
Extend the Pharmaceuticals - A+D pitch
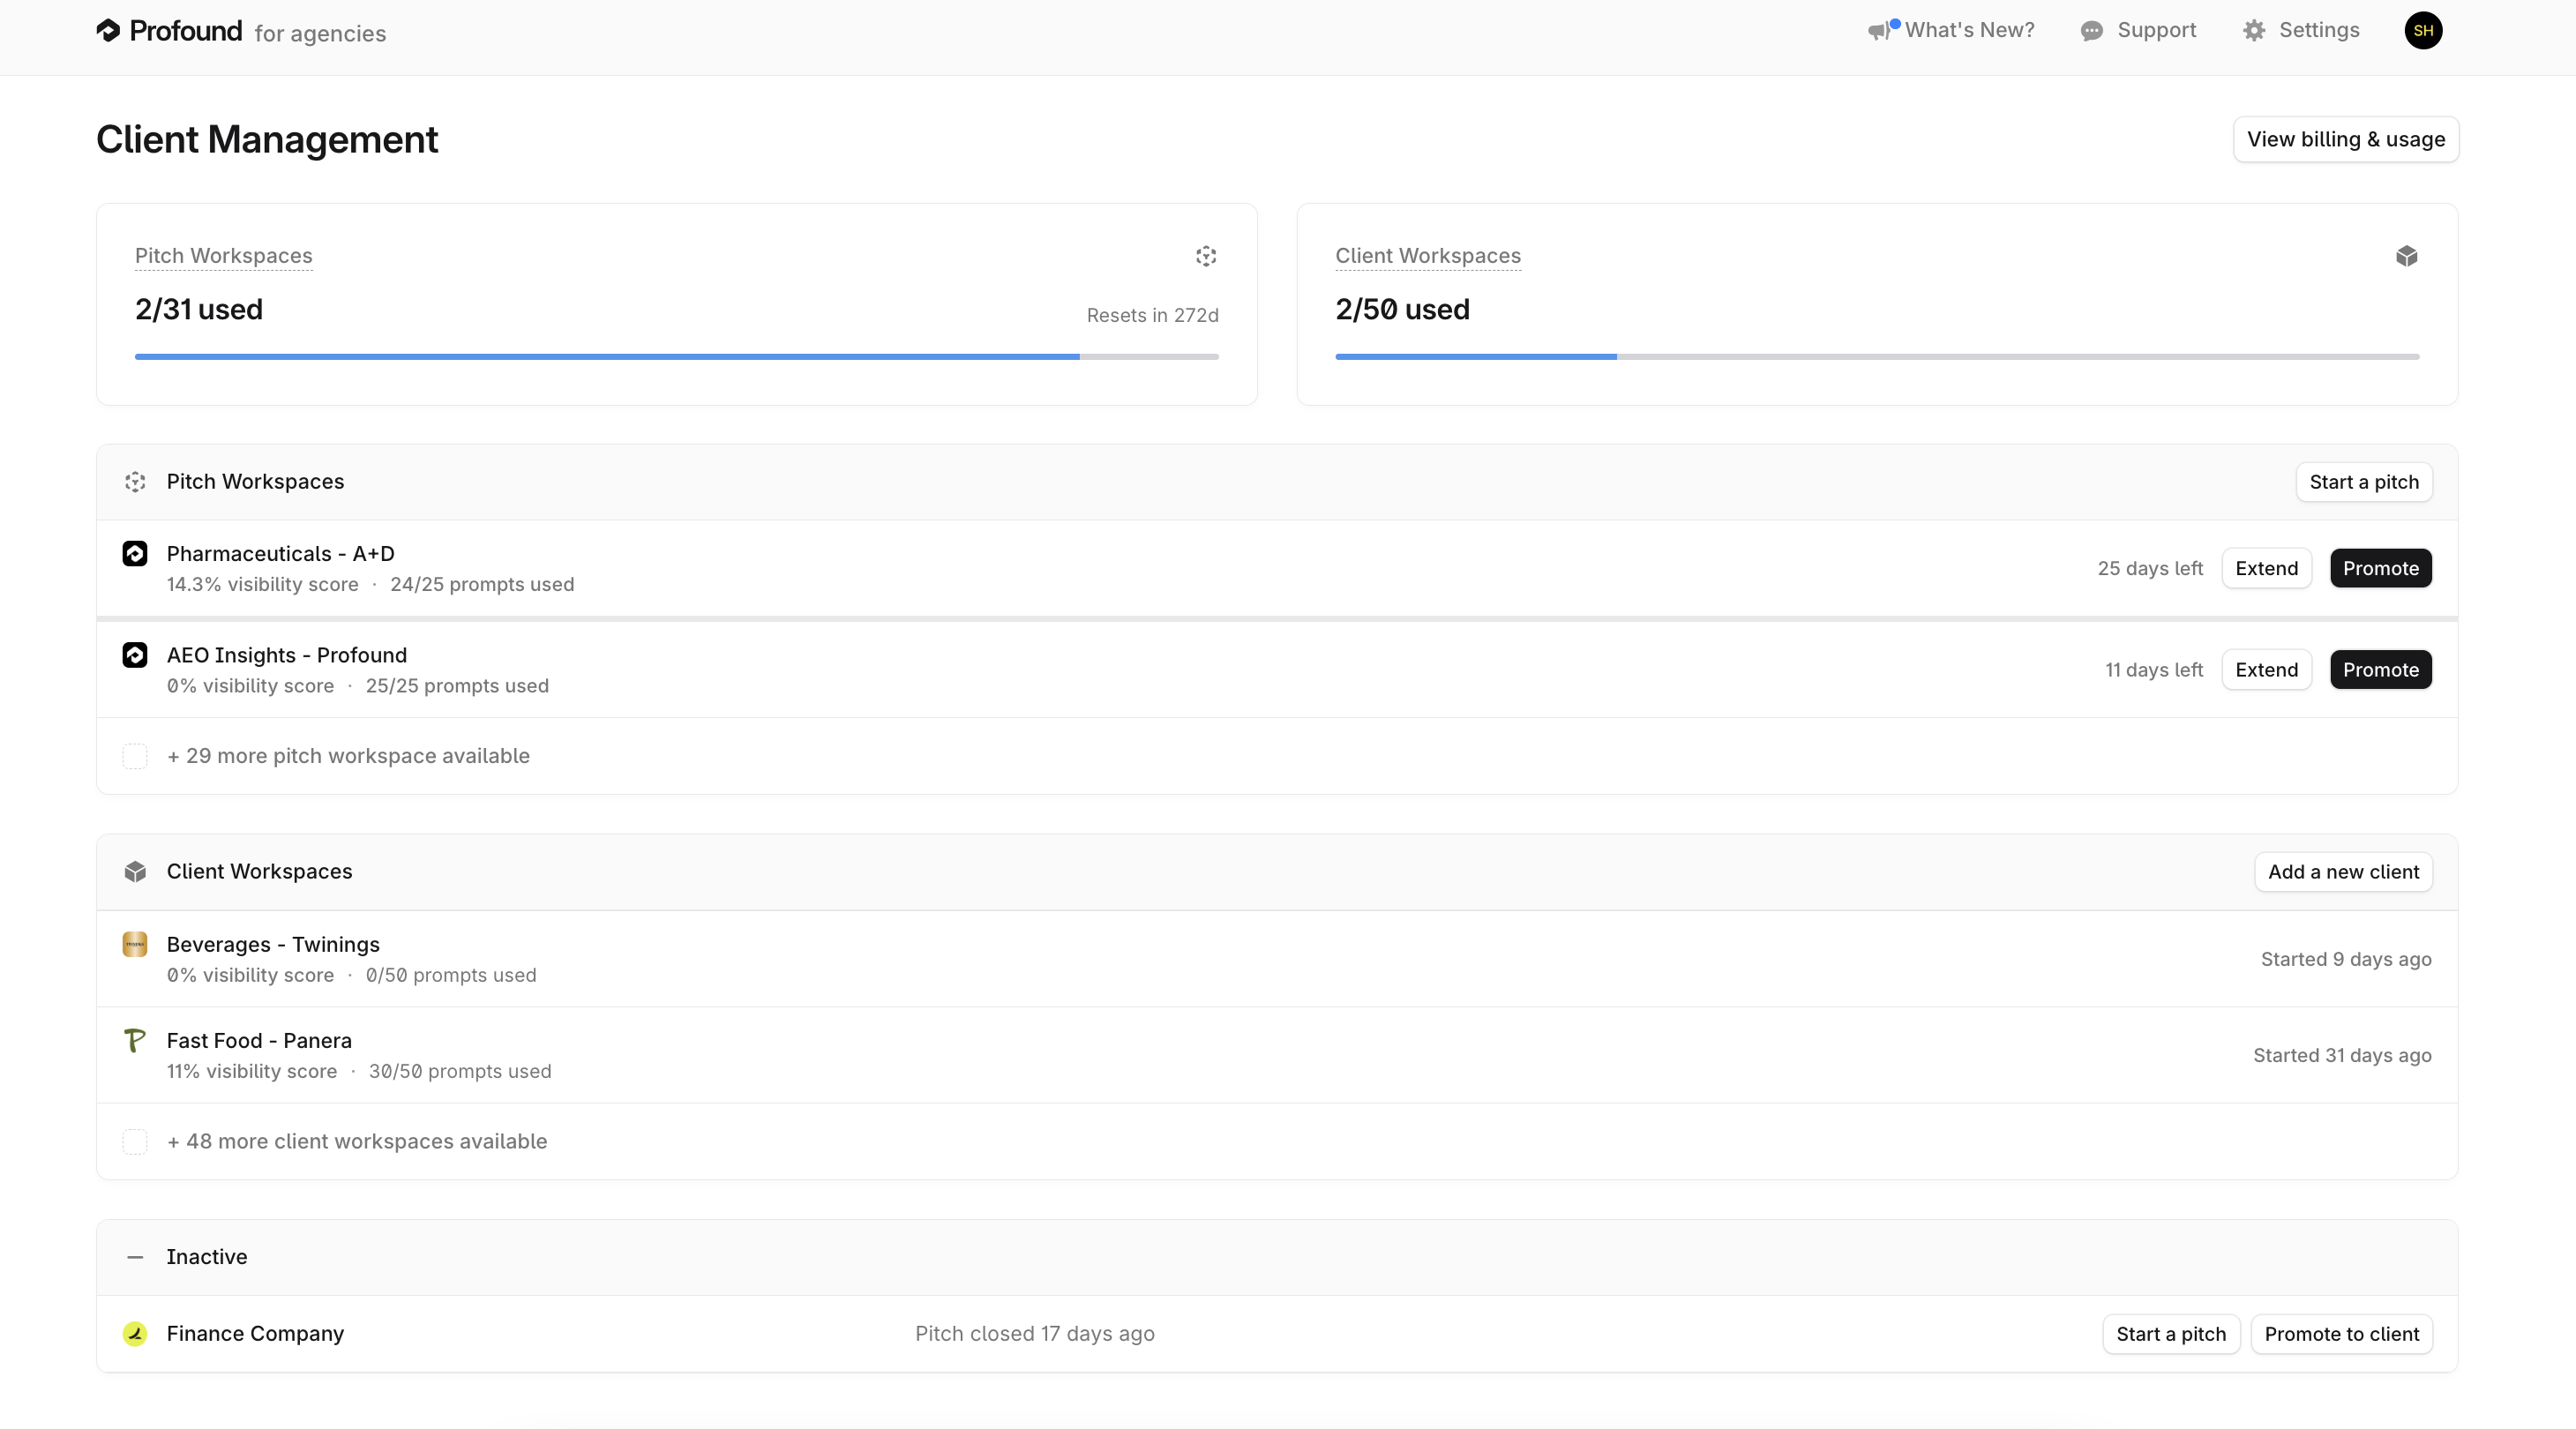click(2266, 568)
